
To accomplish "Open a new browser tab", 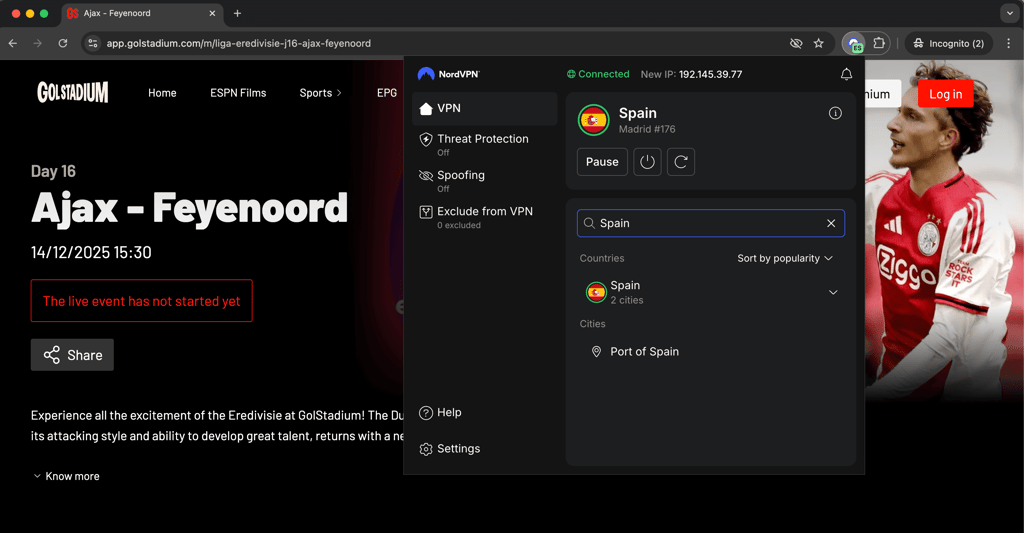I will point(237,13).
